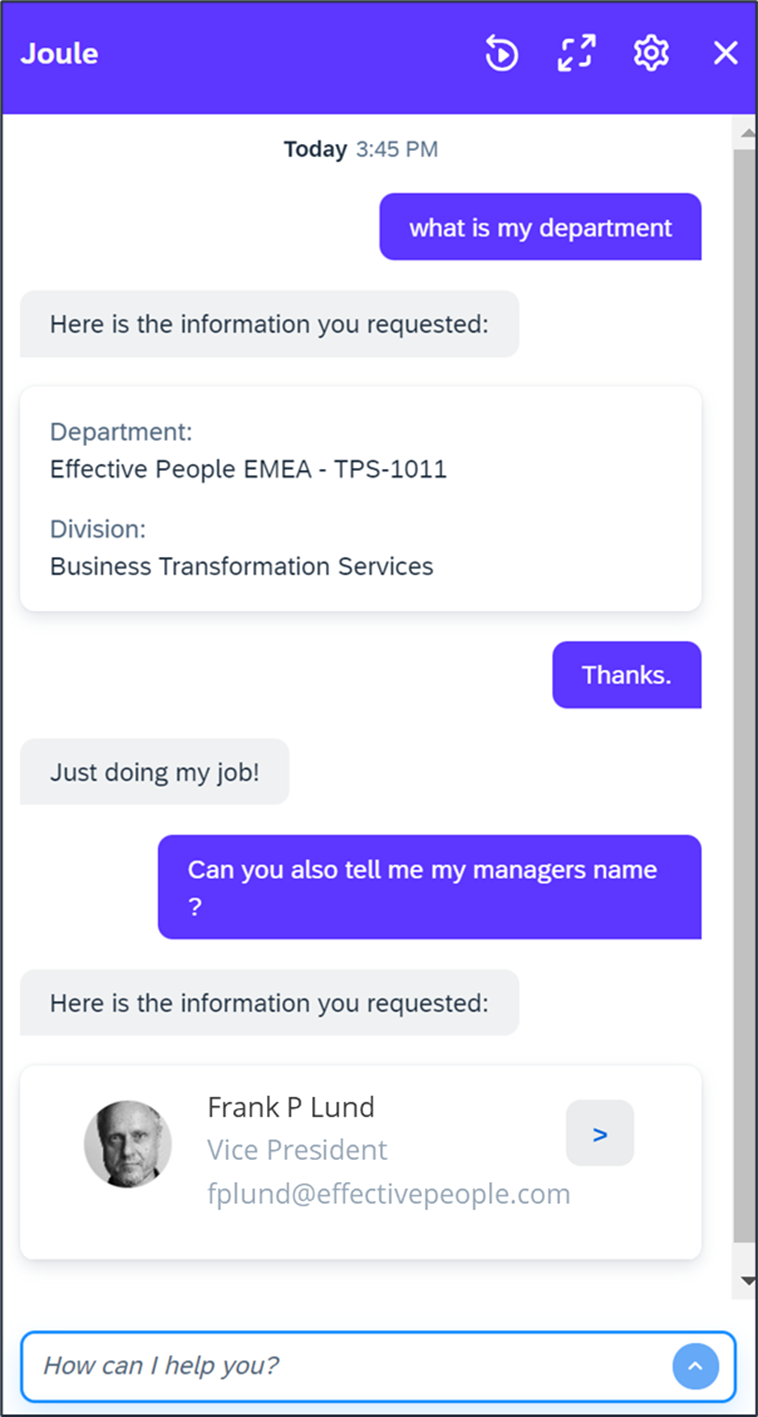Send message with round arrow button
Image resolution: width=758 pixels, height=1417 pixels.
pyautogui.click(x=695, y=1365)
